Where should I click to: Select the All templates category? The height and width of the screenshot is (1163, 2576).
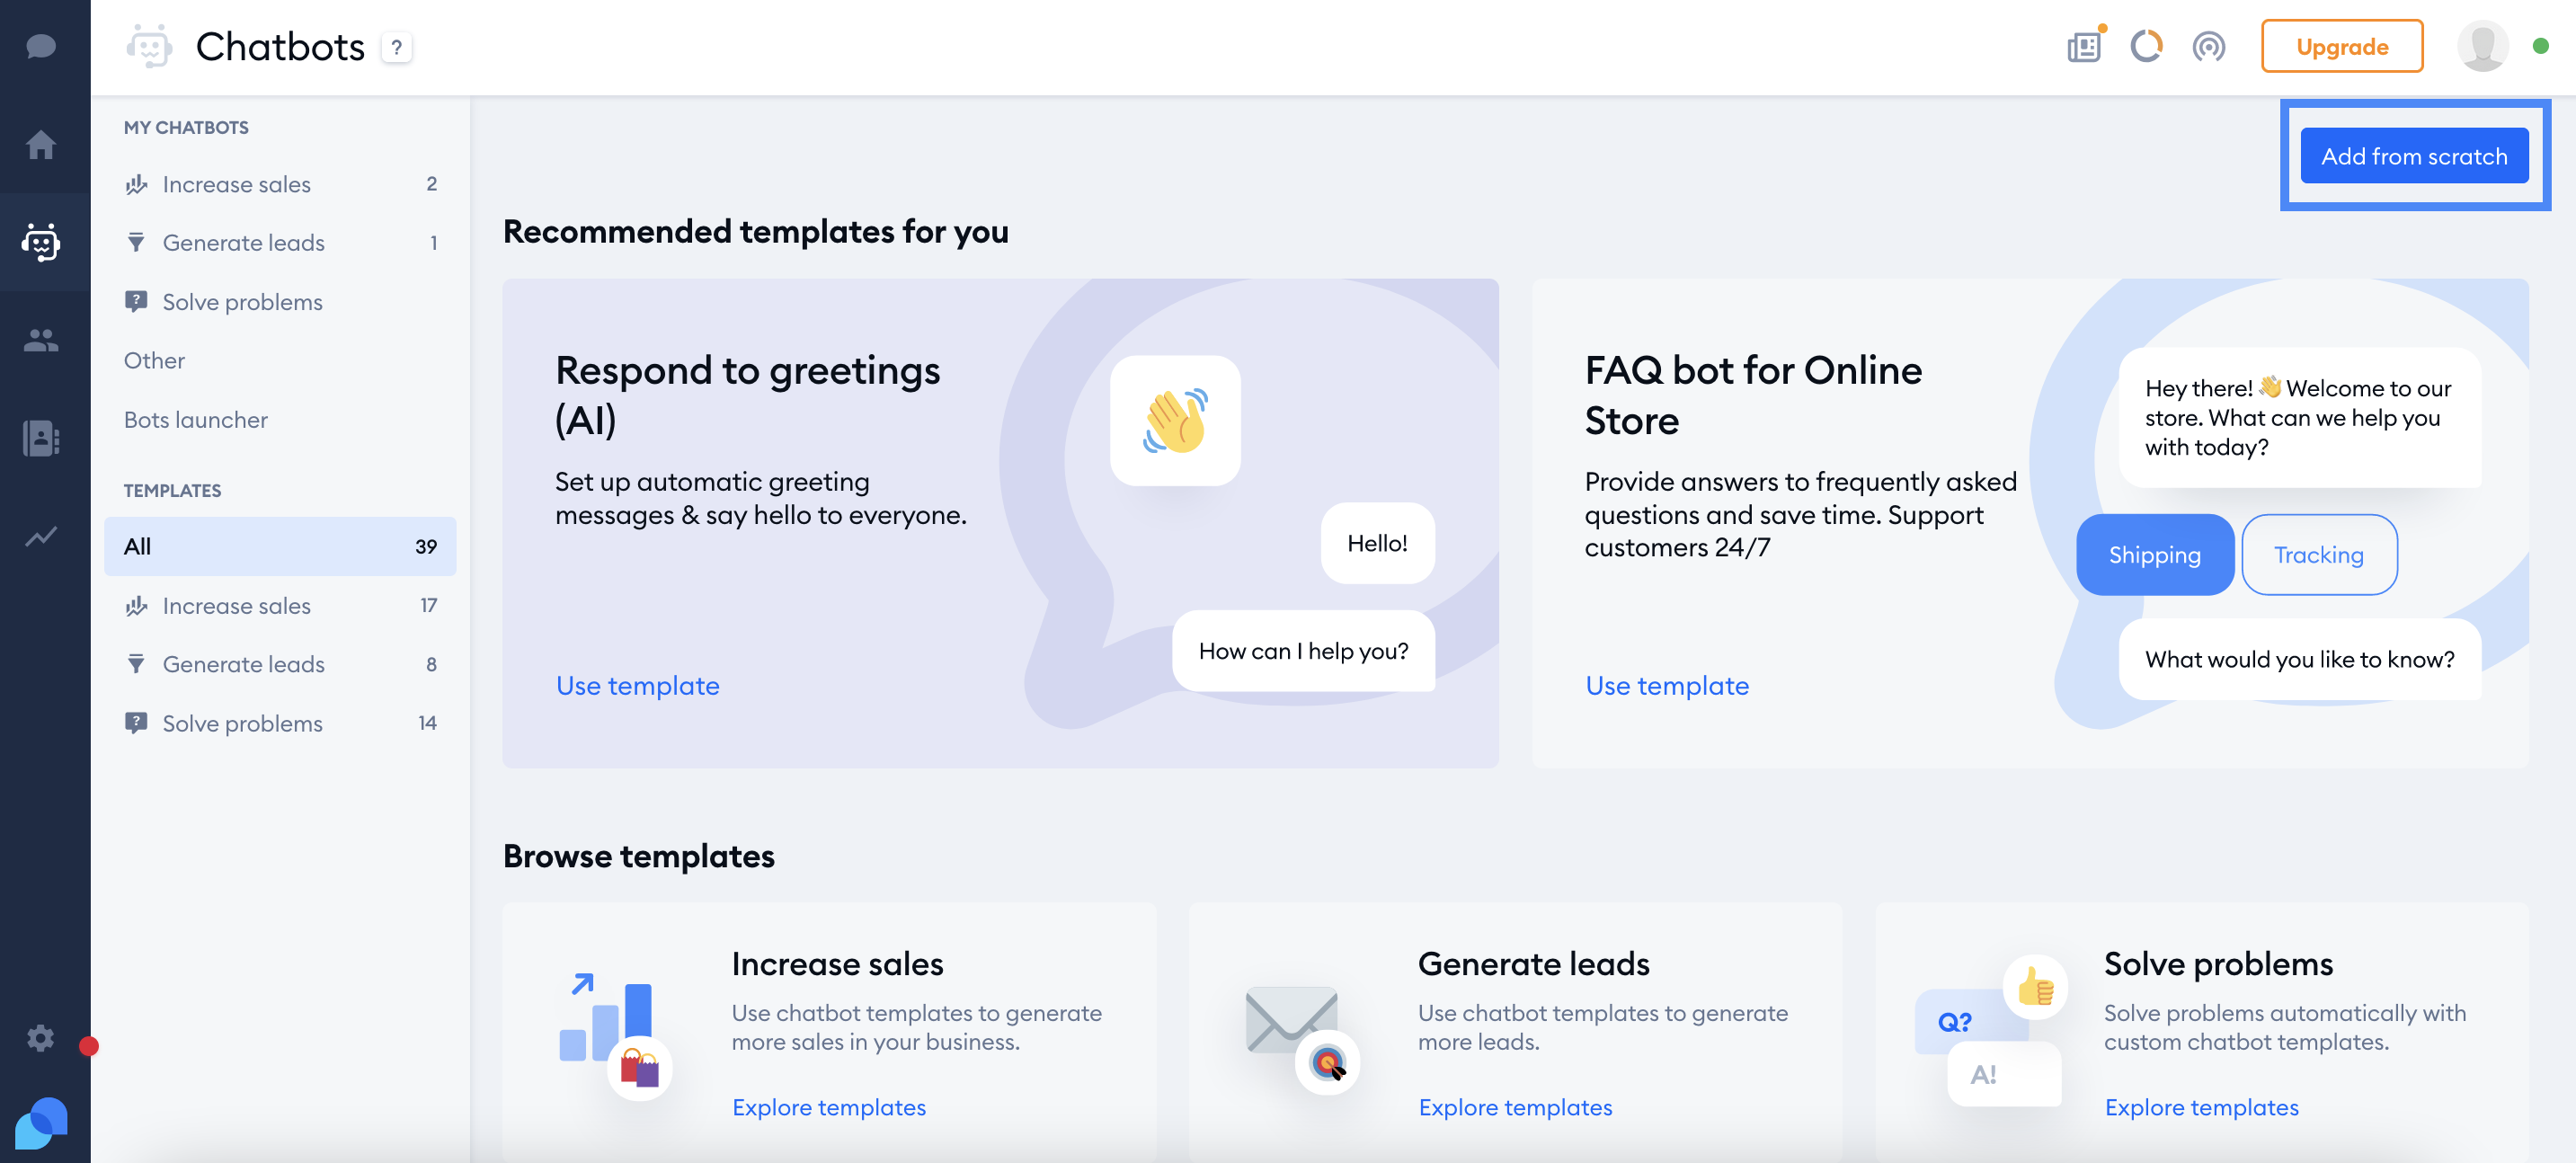[280, 546]
